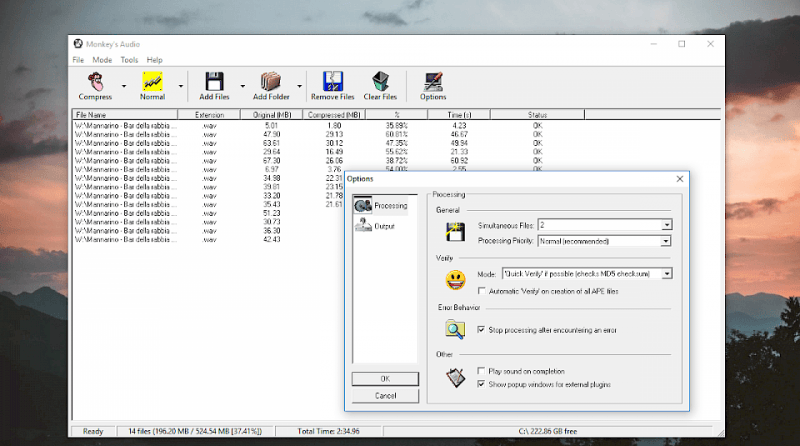Click OK in the Options dialog

(385, 379)
